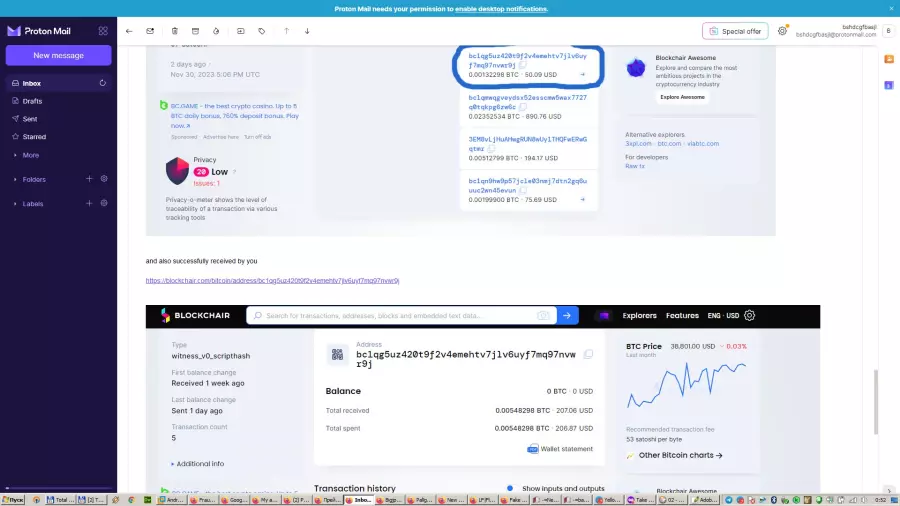Screen dimensions: 900x506
Task: Mark message as spam fire icon
Action: pos(216,31)
